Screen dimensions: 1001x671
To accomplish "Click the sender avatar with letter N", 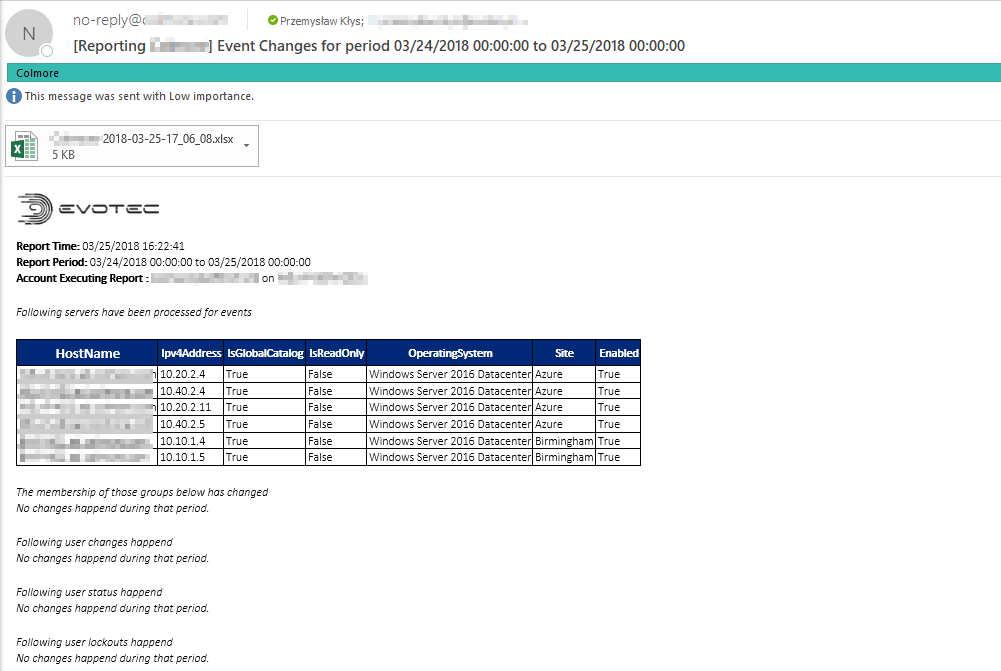I will point(31,33).
